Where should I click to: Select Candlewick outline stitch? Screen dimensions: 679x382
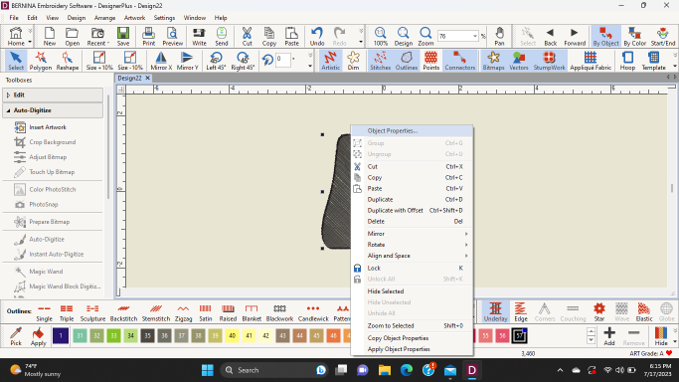tap(313, 313)
